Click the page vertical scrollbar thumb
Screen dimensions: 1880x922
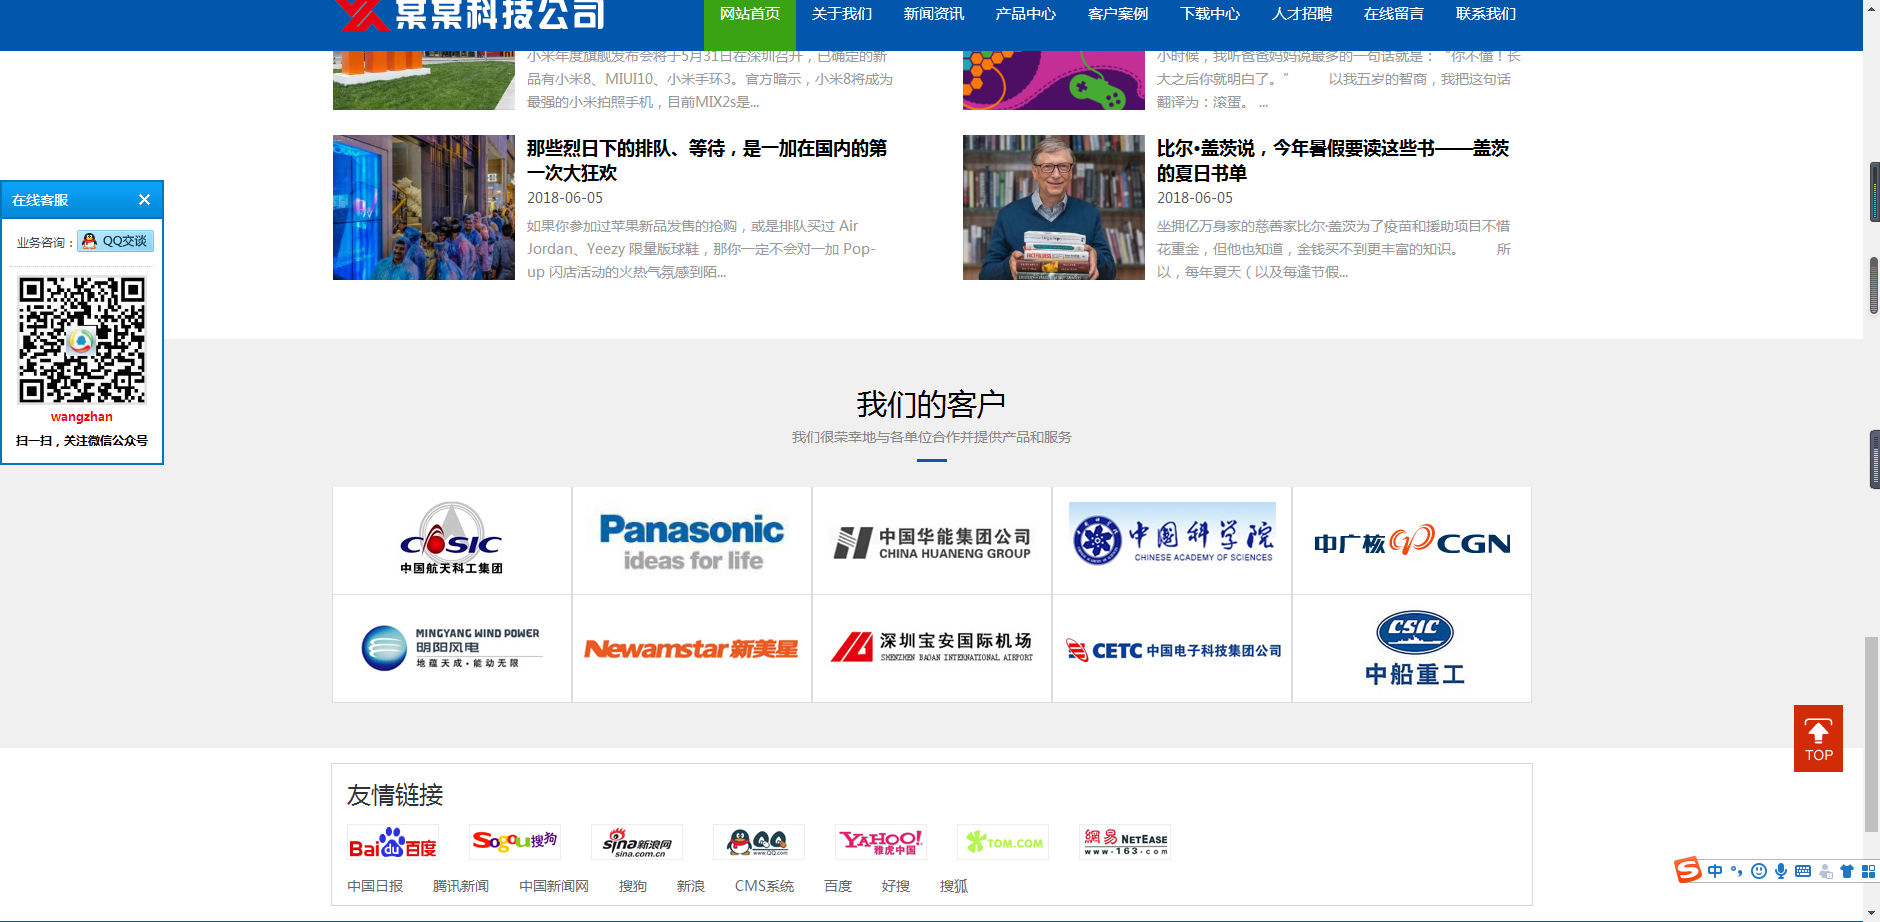(1871, 734)
